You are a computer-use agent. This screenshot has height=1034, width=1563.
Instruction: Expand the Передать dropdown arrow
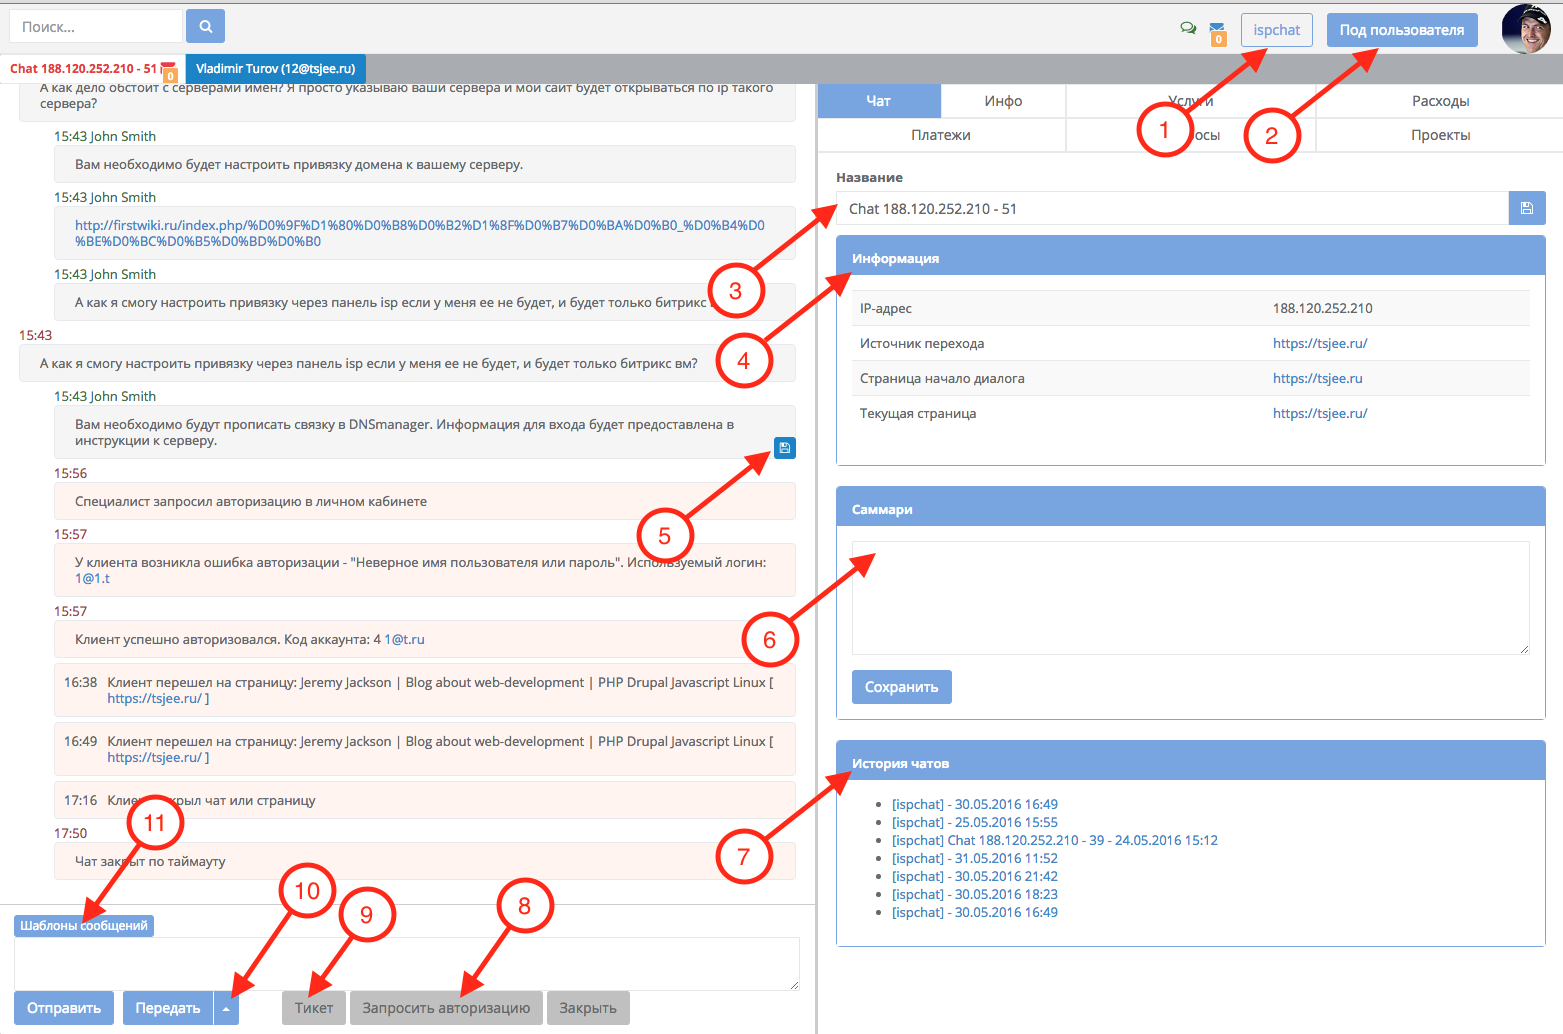pyautogui.click(x=226, y=1008)
